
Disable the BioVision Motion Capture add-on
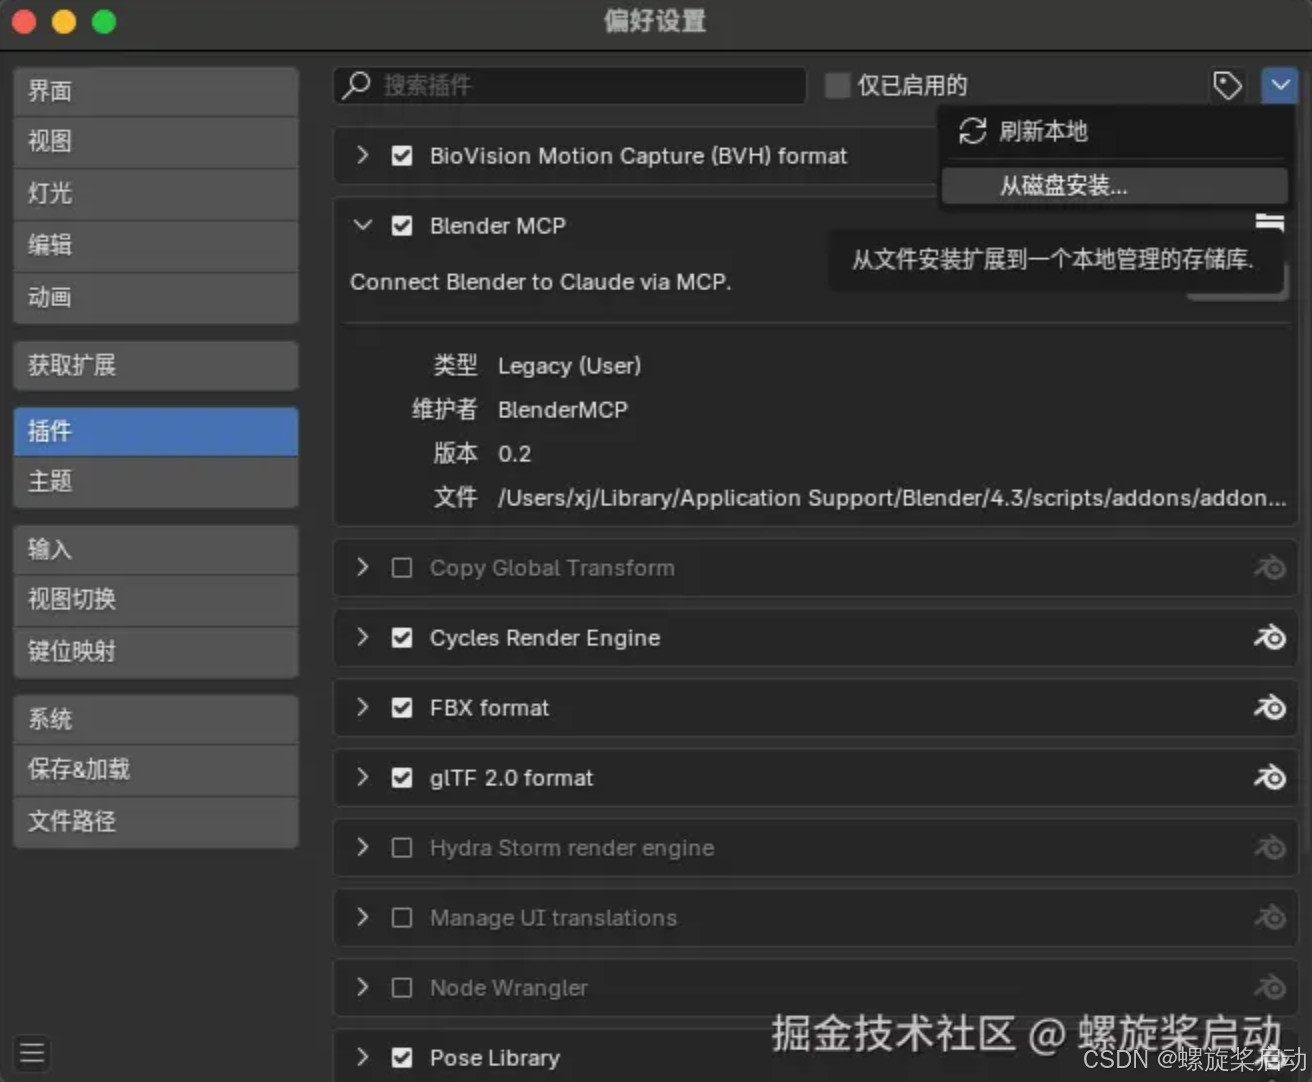402,155
